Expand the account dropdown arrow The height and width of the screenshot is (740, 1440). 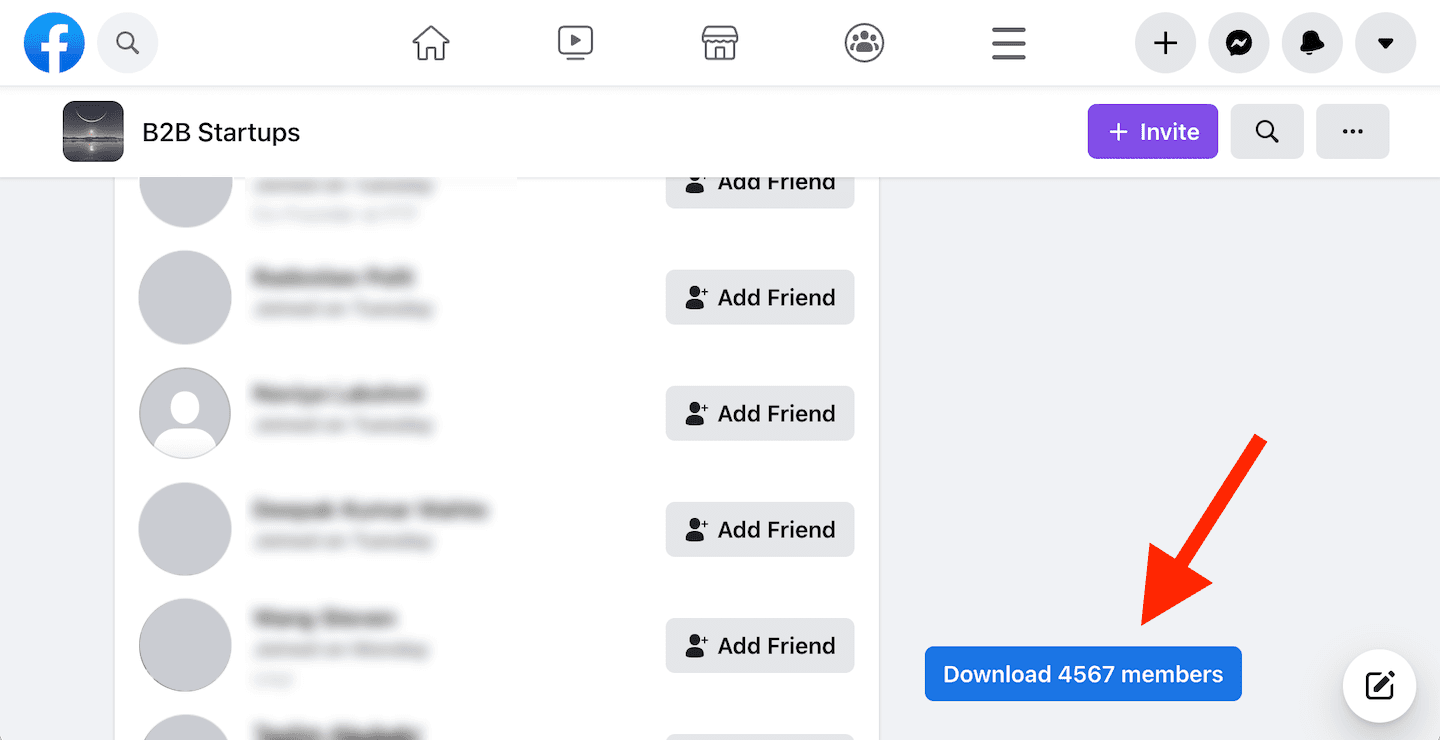coord(1385,43)
